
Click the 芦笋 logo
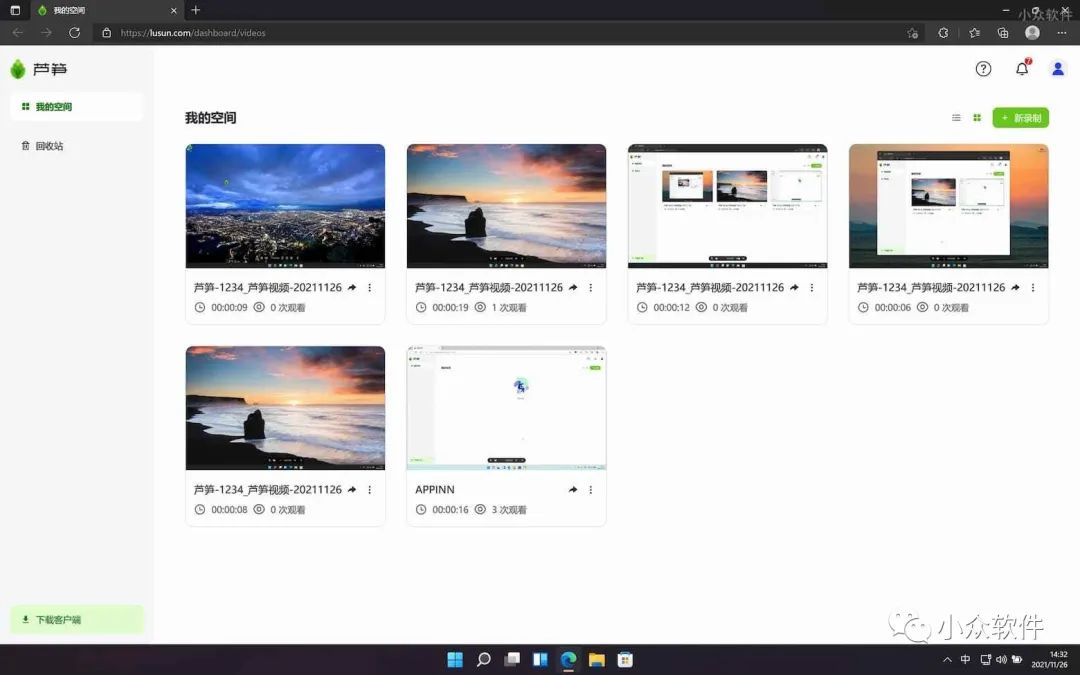pyautogui.click(x=39, y=69)
